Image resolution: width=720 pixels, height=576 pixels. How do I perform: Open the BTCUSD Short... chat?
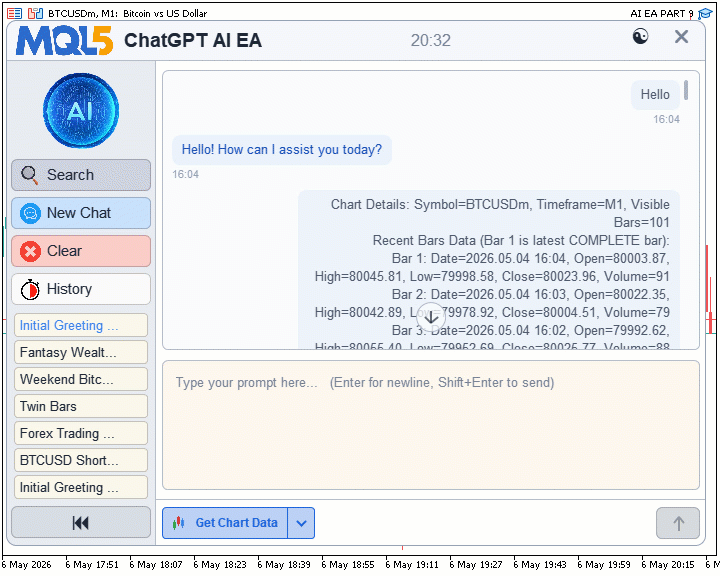[81, 460]
